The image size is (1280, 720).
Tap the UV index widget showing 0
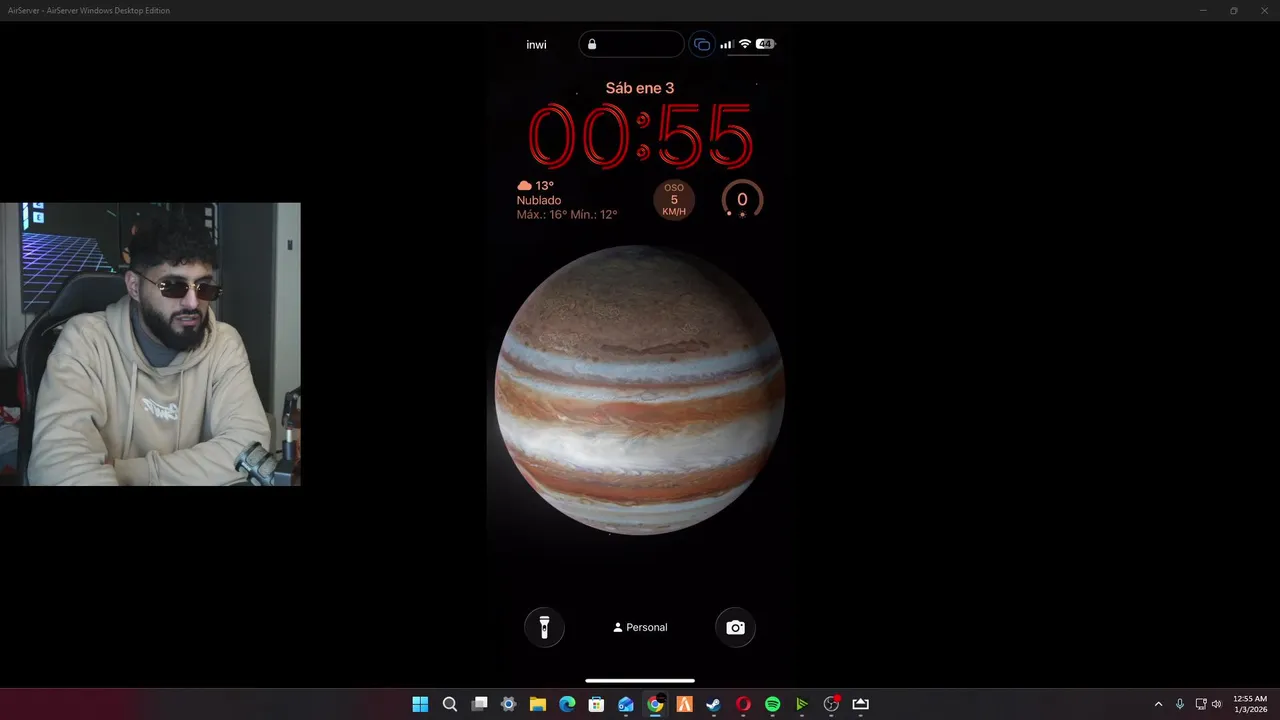(x=742, y=200)
